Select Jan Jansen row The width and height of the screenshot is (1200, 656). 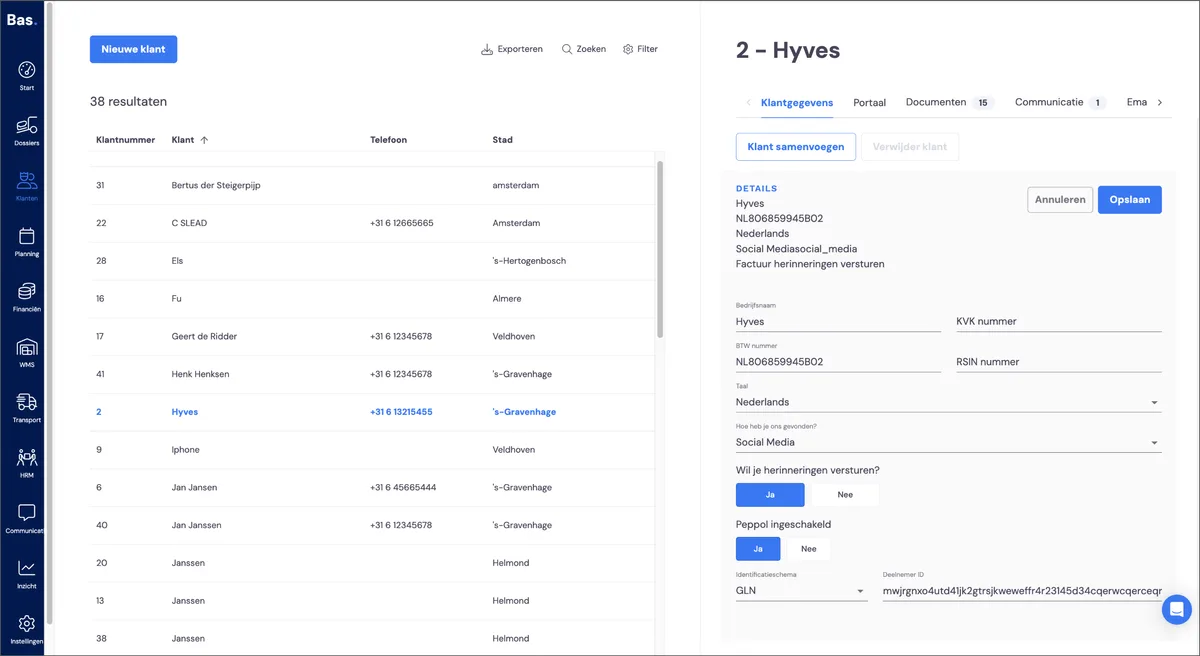pyautogui.click(x=372, y=487)
